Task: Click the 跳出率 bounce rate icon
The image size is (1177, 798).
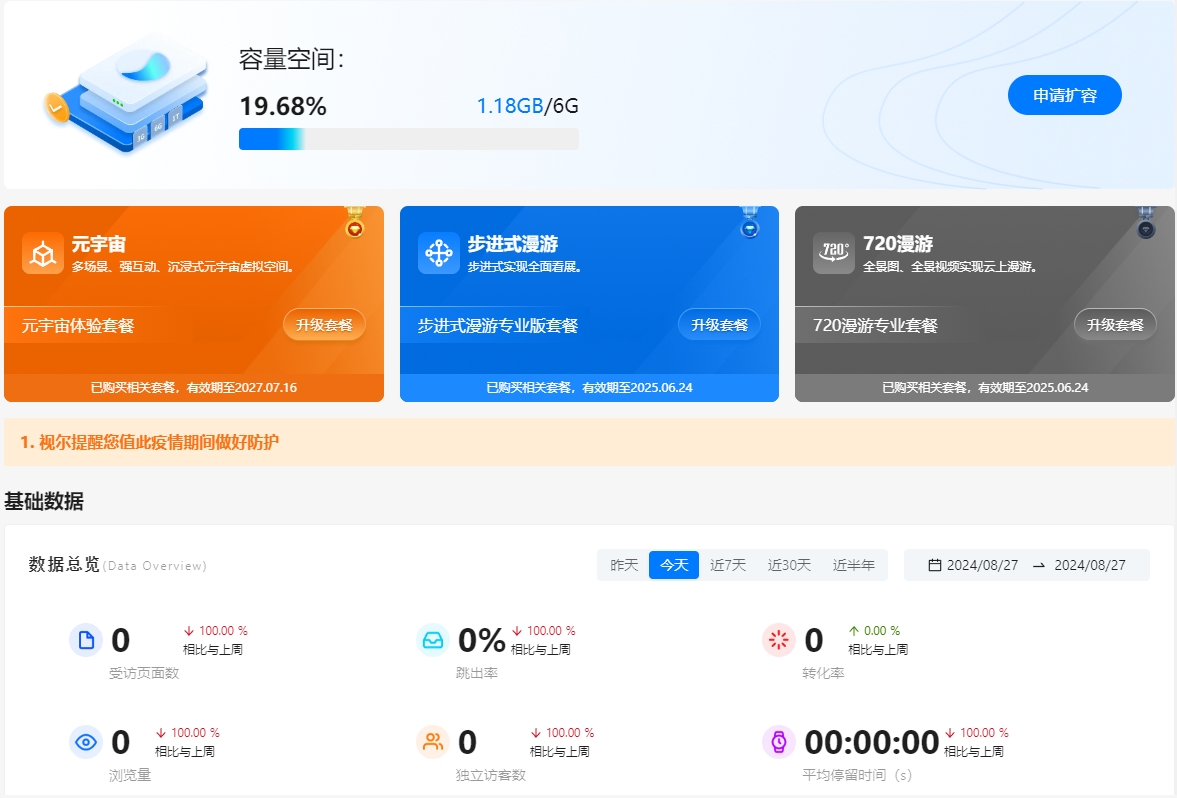Action: [432, 639]
